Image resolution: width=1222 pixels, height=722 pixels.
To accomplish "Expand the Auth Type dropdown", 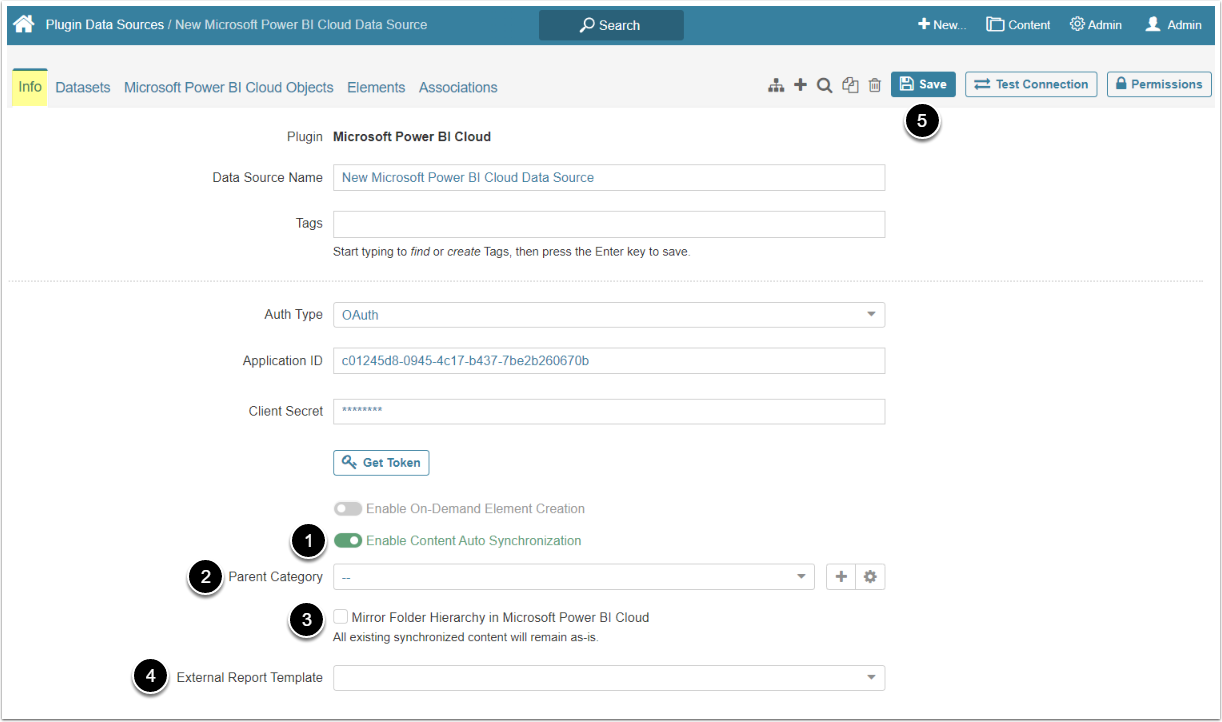I will (608, 315).
